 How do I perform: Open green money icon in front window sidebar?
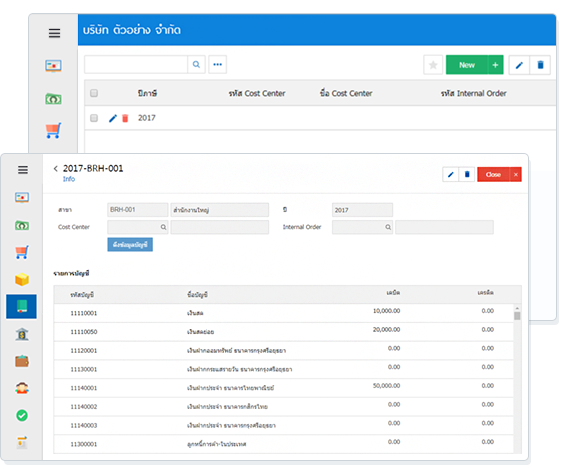[22, 226]
